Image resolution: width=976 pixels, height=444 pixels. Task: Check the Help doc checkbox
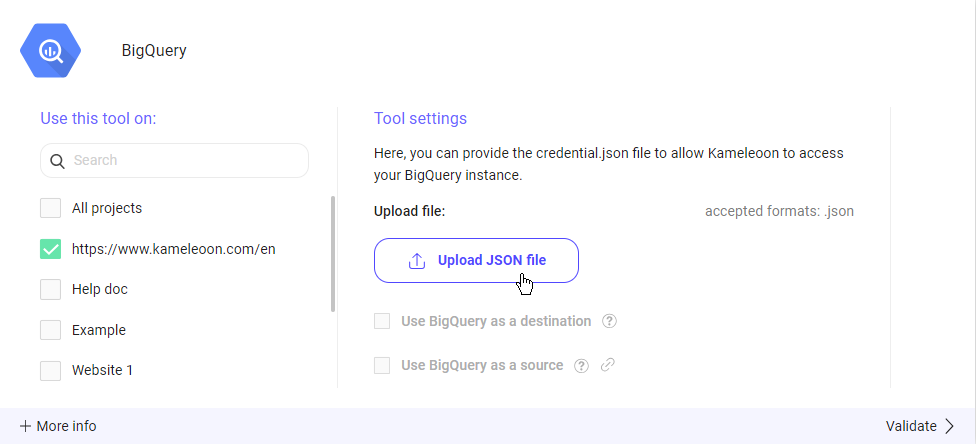click(x=50, y=289)
